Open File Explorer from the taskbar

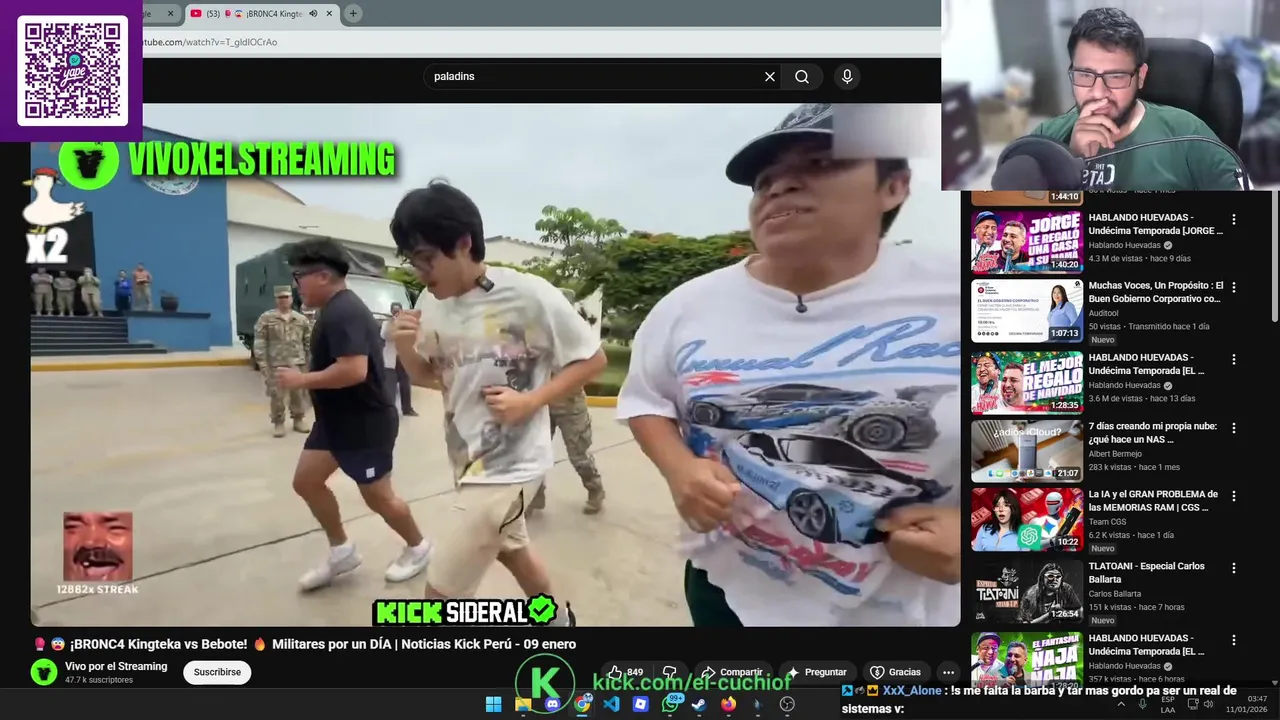522,704
